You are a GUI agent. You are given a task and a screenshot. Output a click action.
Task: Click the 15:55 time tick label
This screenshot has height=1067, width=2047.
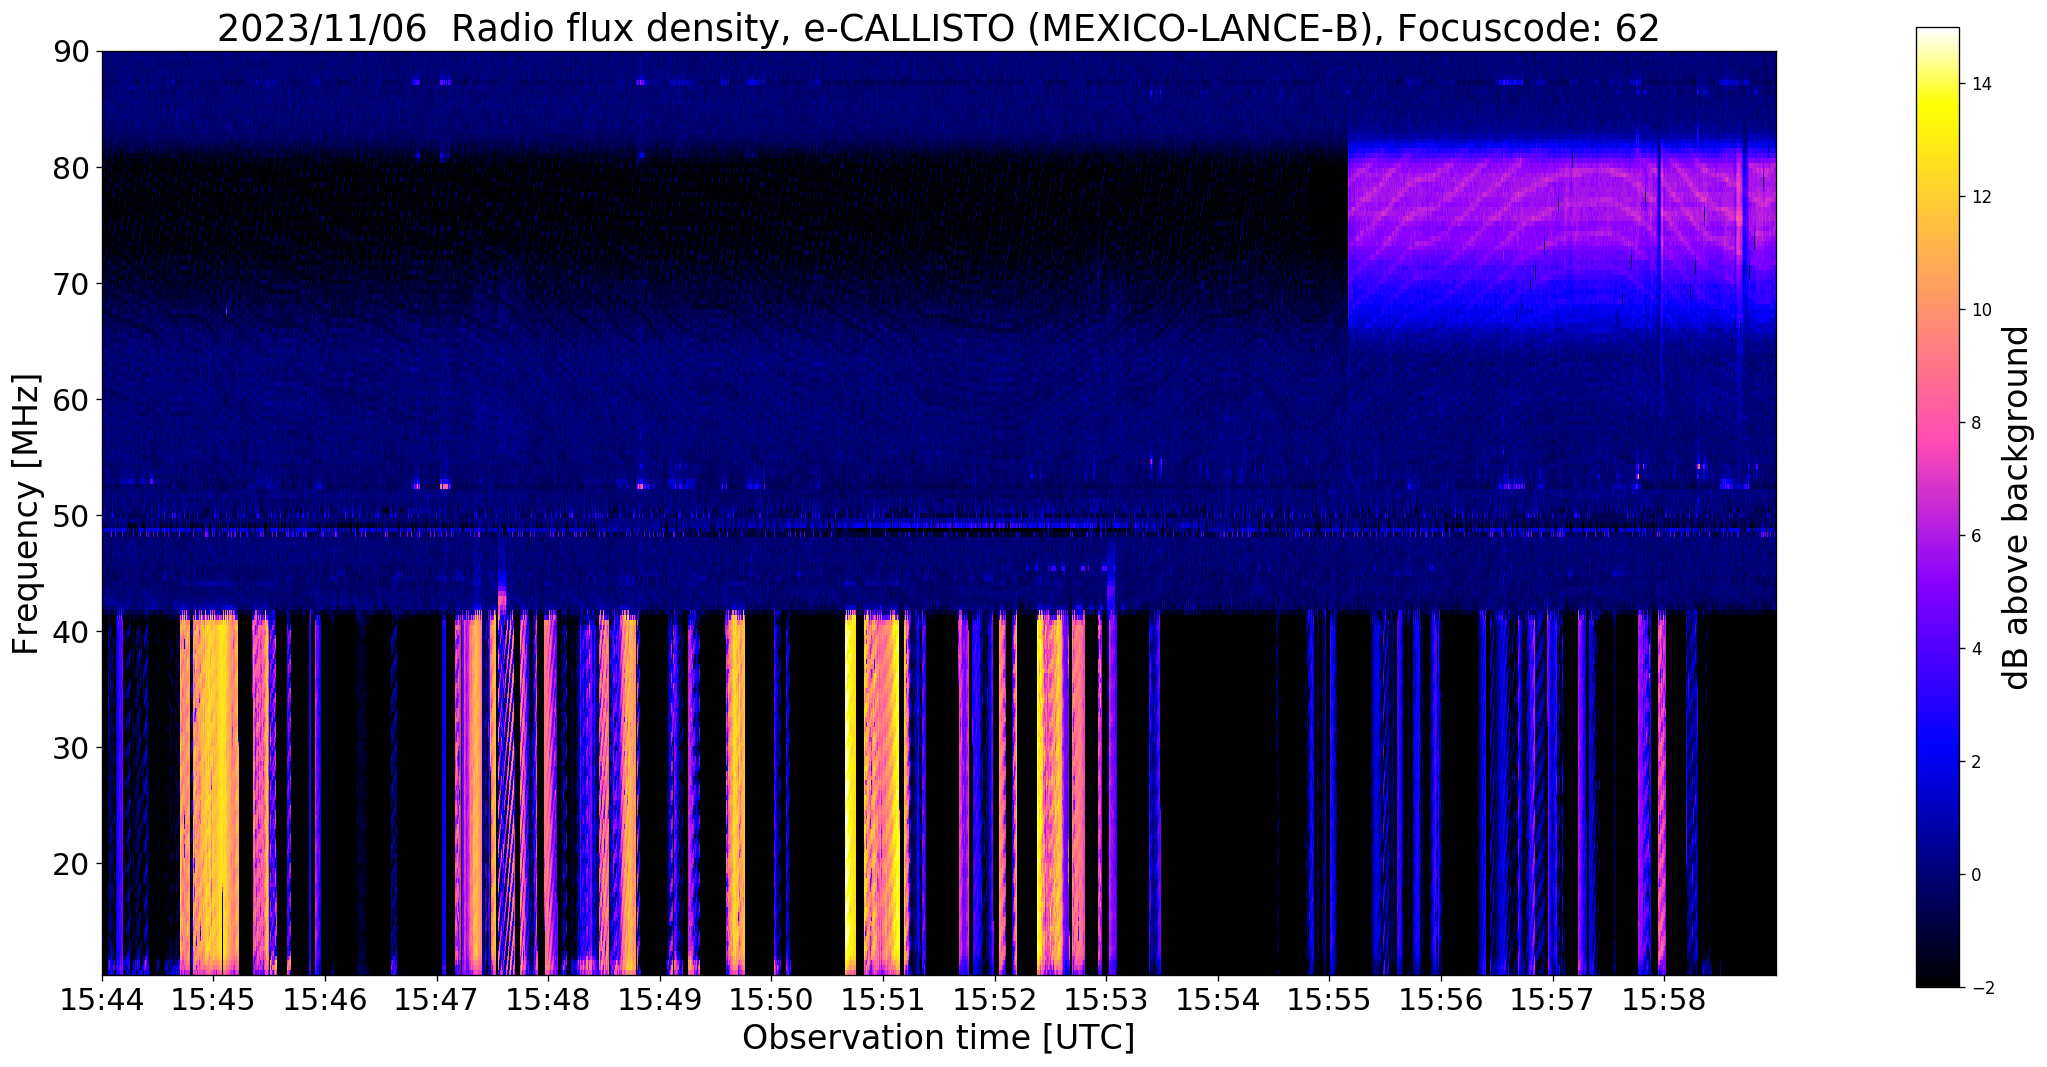[x=1330, y=999]
